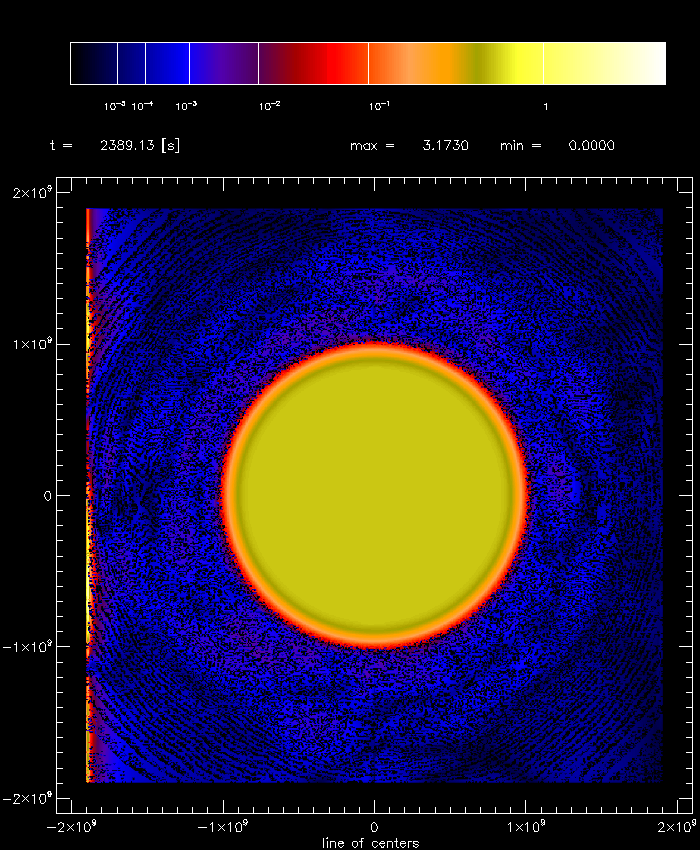Click the max value 3.1730

[x=445, y=146]
